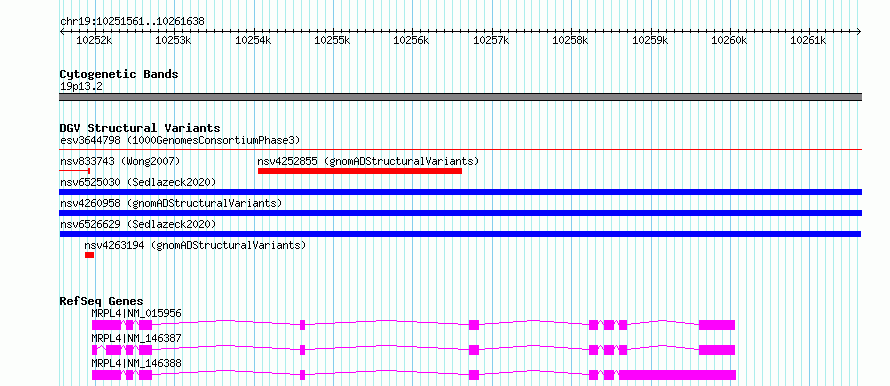The width and height of the screenshot is (890, 386).
Task: Open the MRPL4|NM_015956 transcript label
Action: pyautogui.click(x=137, y=313)
